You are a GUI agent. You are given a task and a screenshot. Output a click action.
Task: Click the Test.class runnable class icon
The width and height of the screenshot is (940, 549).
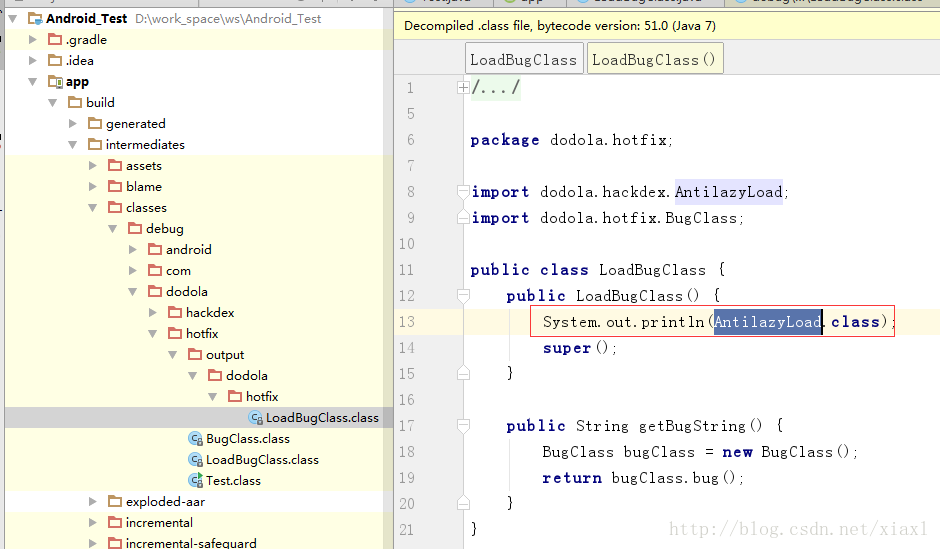point(195,481)
